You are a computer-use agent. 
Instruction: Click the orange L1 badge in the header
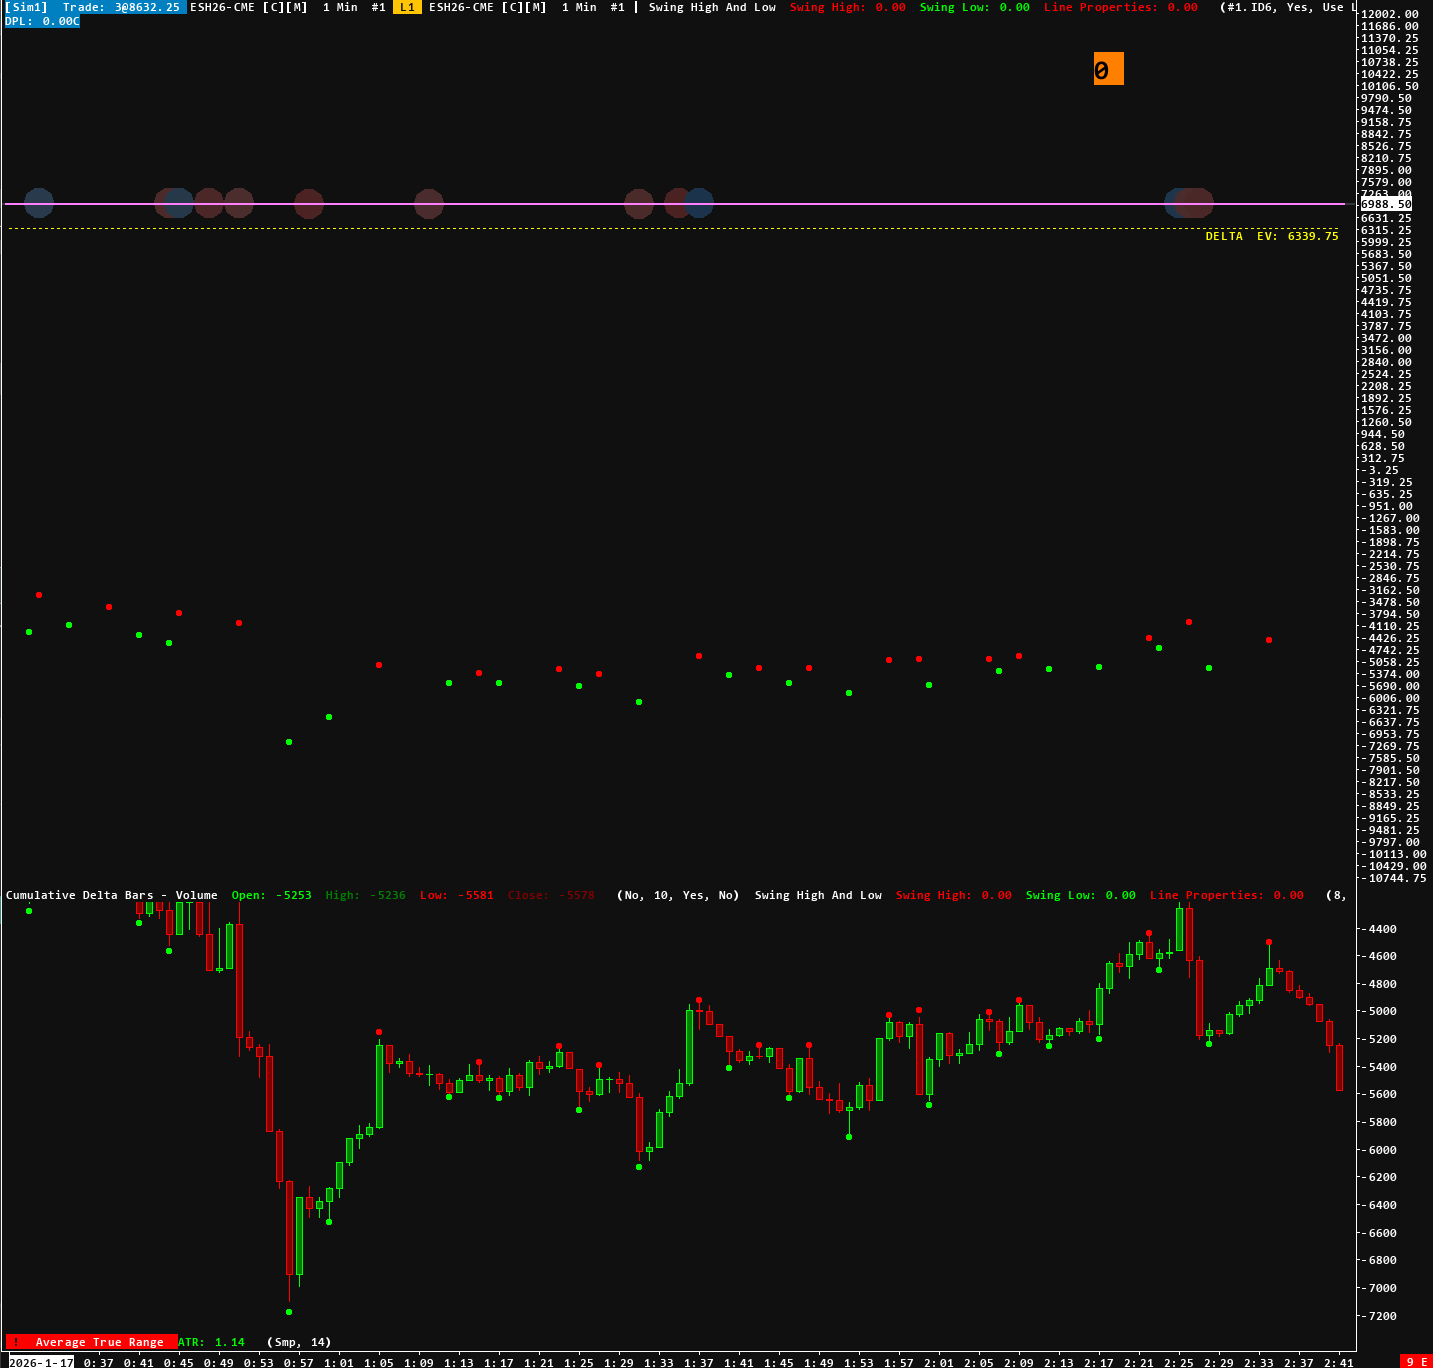(407, 7)
